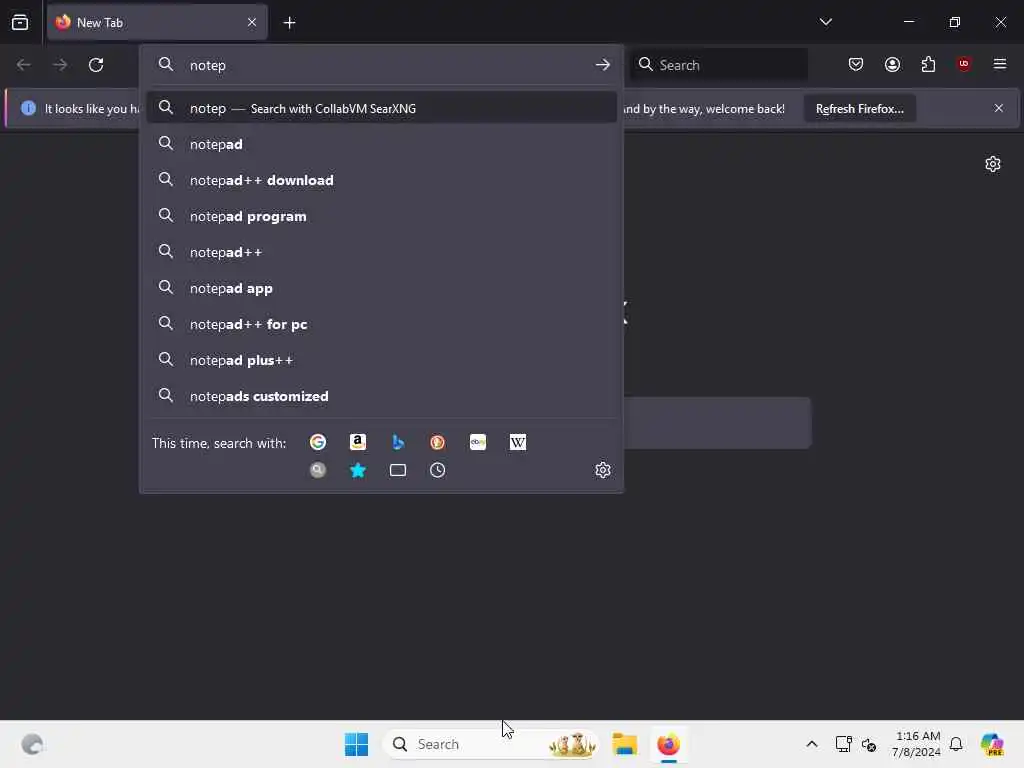Open the clock showing 1:16 AM
The image size is (1024, 768).
[x=916, y=744]
